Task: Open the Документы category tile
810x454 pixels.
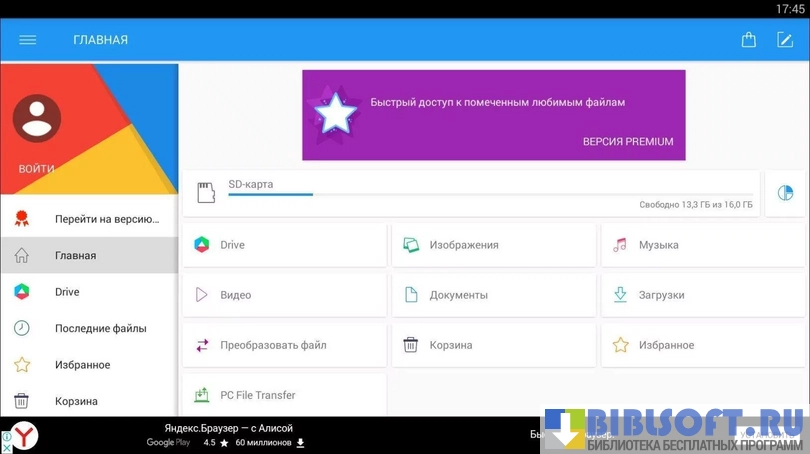Action: click(493, 295)
